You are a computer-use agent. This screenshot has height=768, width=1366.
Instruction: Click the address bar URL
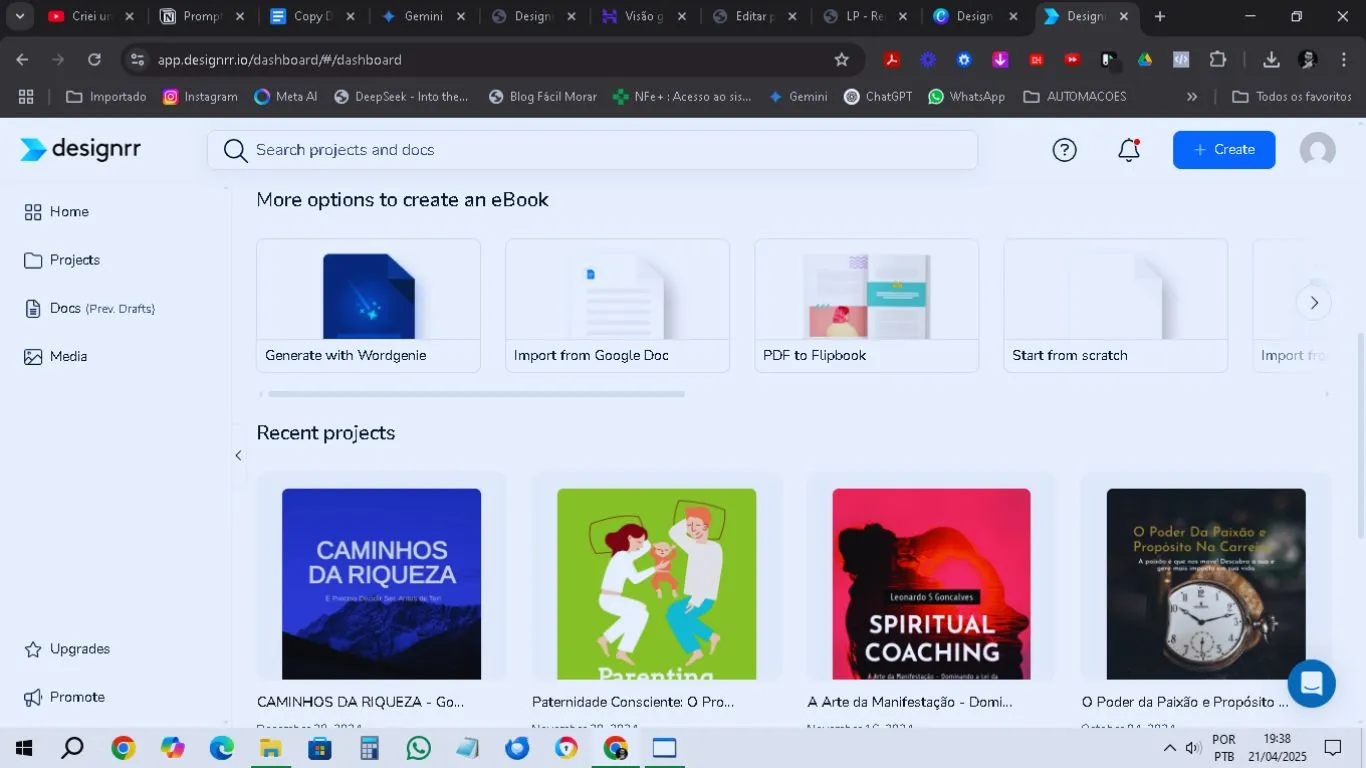coord(280,60)
